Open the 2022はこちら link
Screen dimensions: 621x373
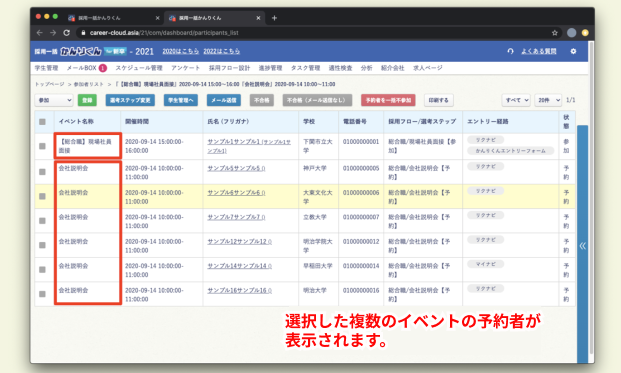[x=221, y=51]
